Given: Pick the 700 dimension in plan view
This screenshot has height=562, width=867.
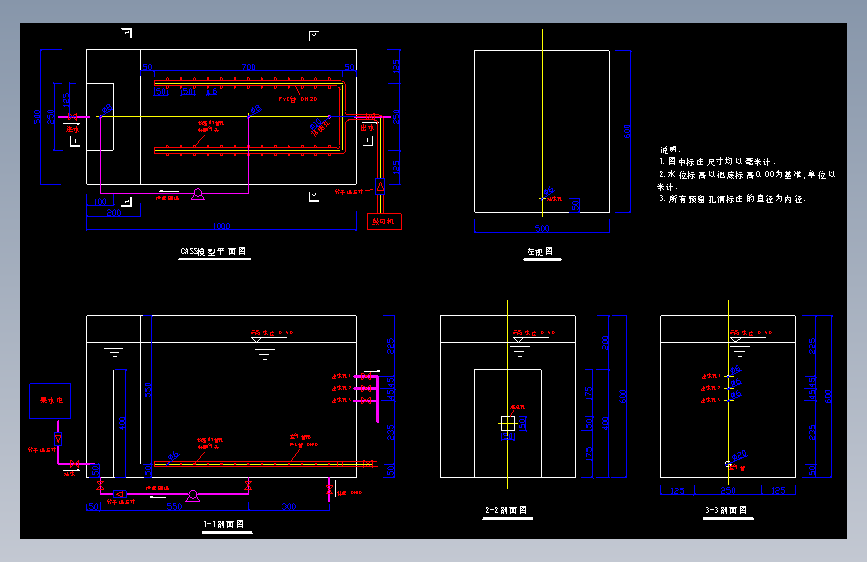Looking at the screenshot, I should pos(249,67).
